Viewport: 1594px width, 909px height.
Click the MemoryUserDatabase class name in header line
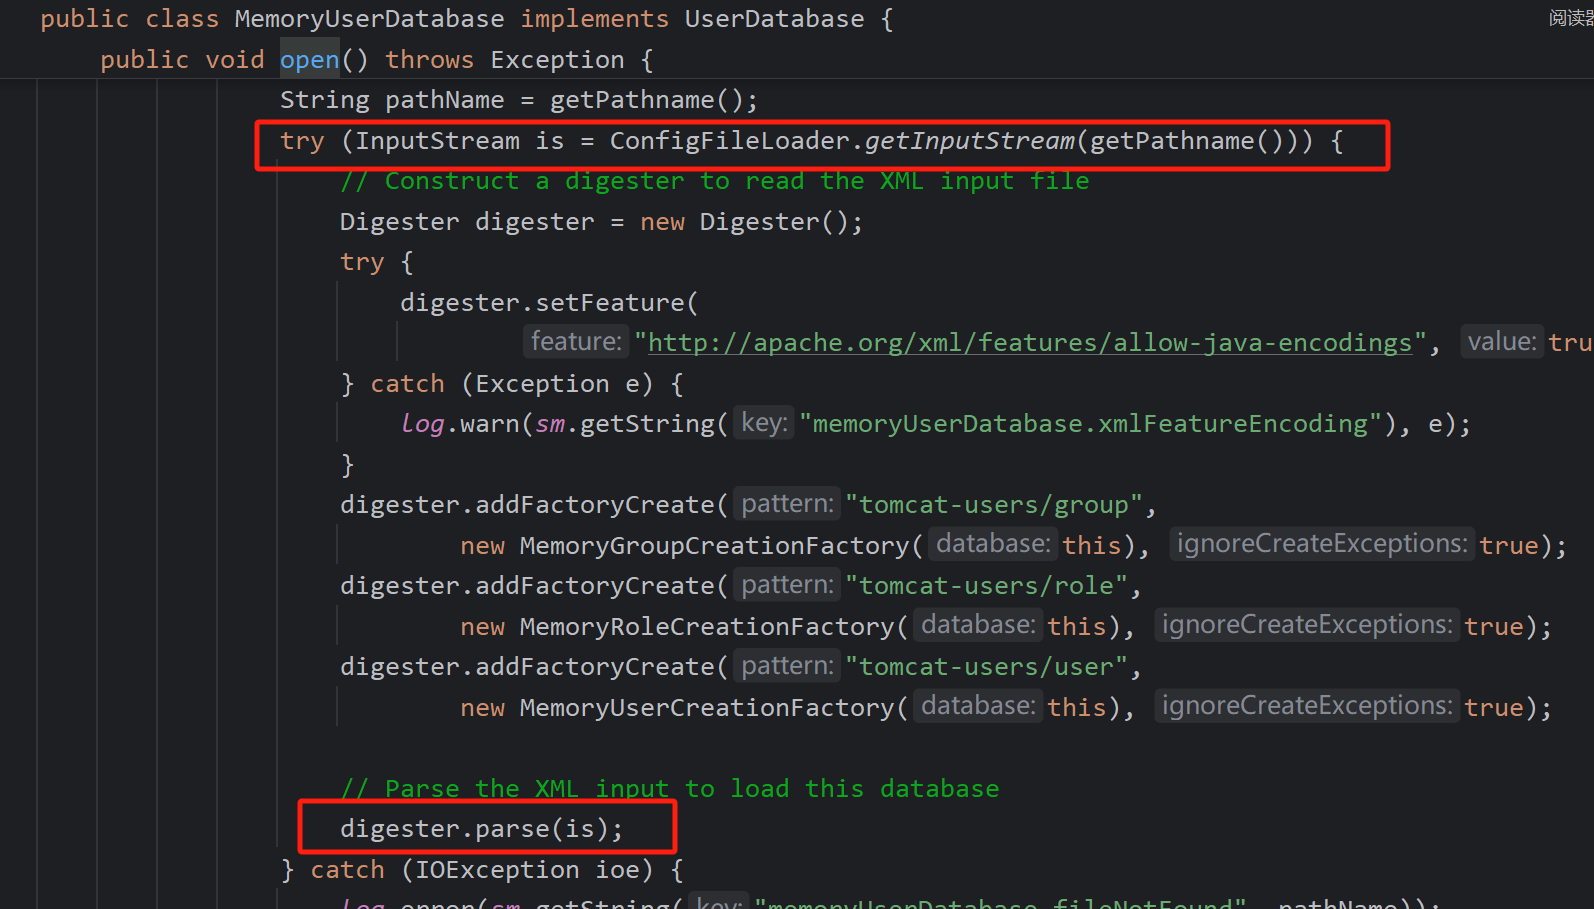(x=369, y=19)
